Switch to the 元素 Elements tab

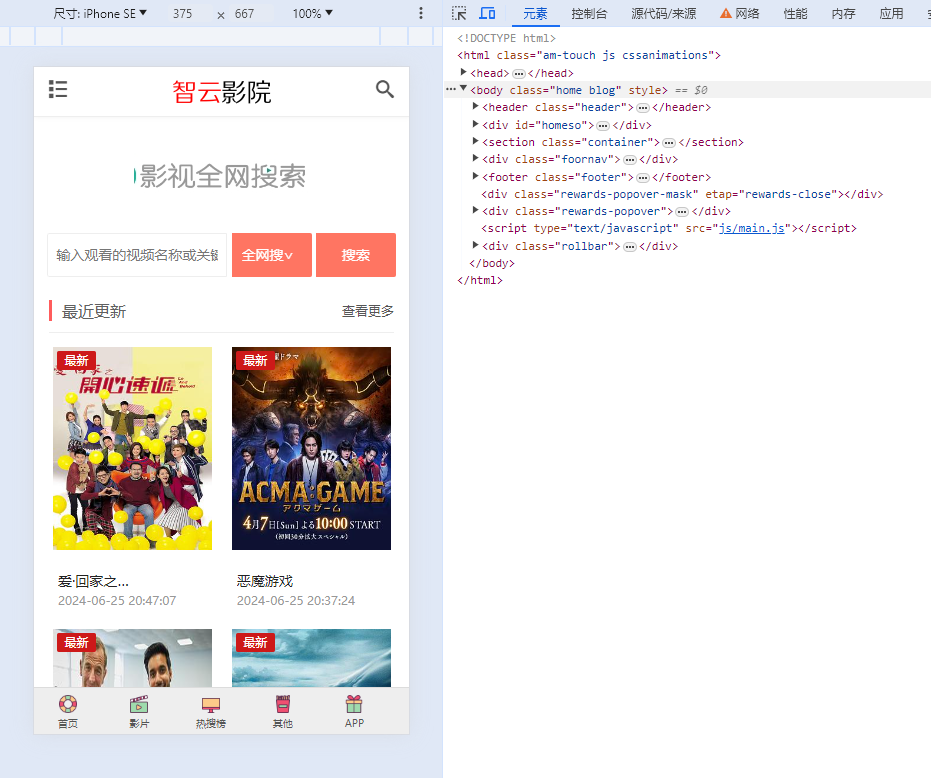pos(535,14)
